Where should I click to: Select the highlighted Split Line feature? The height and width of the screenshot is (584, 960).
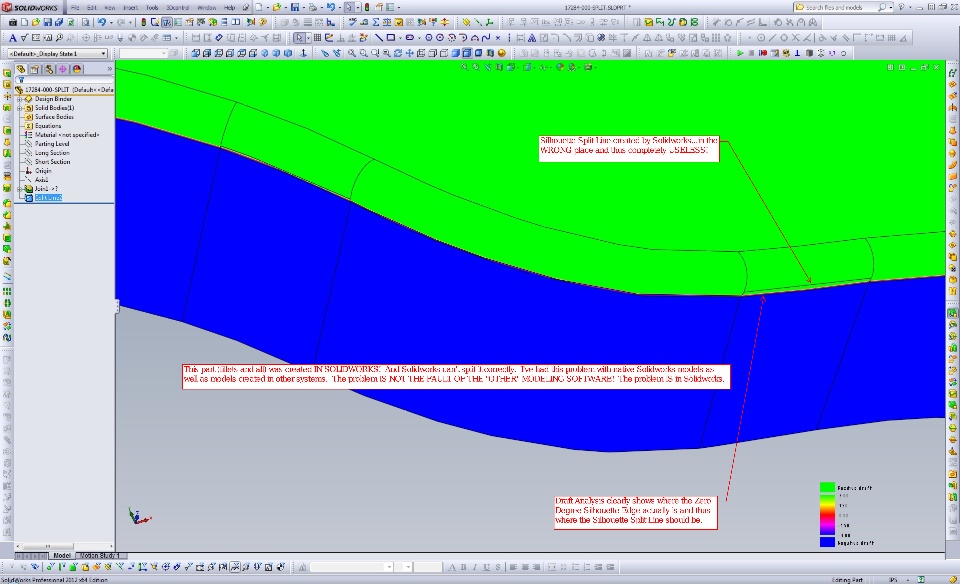[48, 198]
